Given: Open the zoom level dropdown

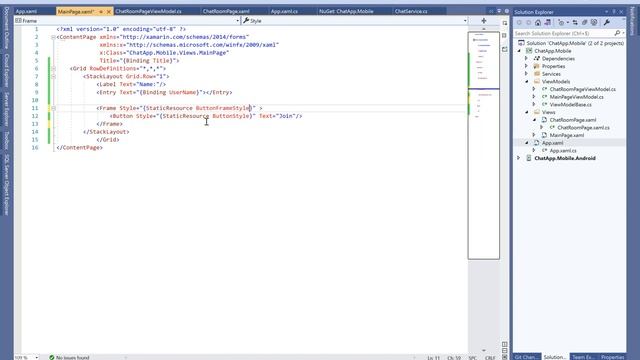Looking at the screenshot, I should pos(37,357).
